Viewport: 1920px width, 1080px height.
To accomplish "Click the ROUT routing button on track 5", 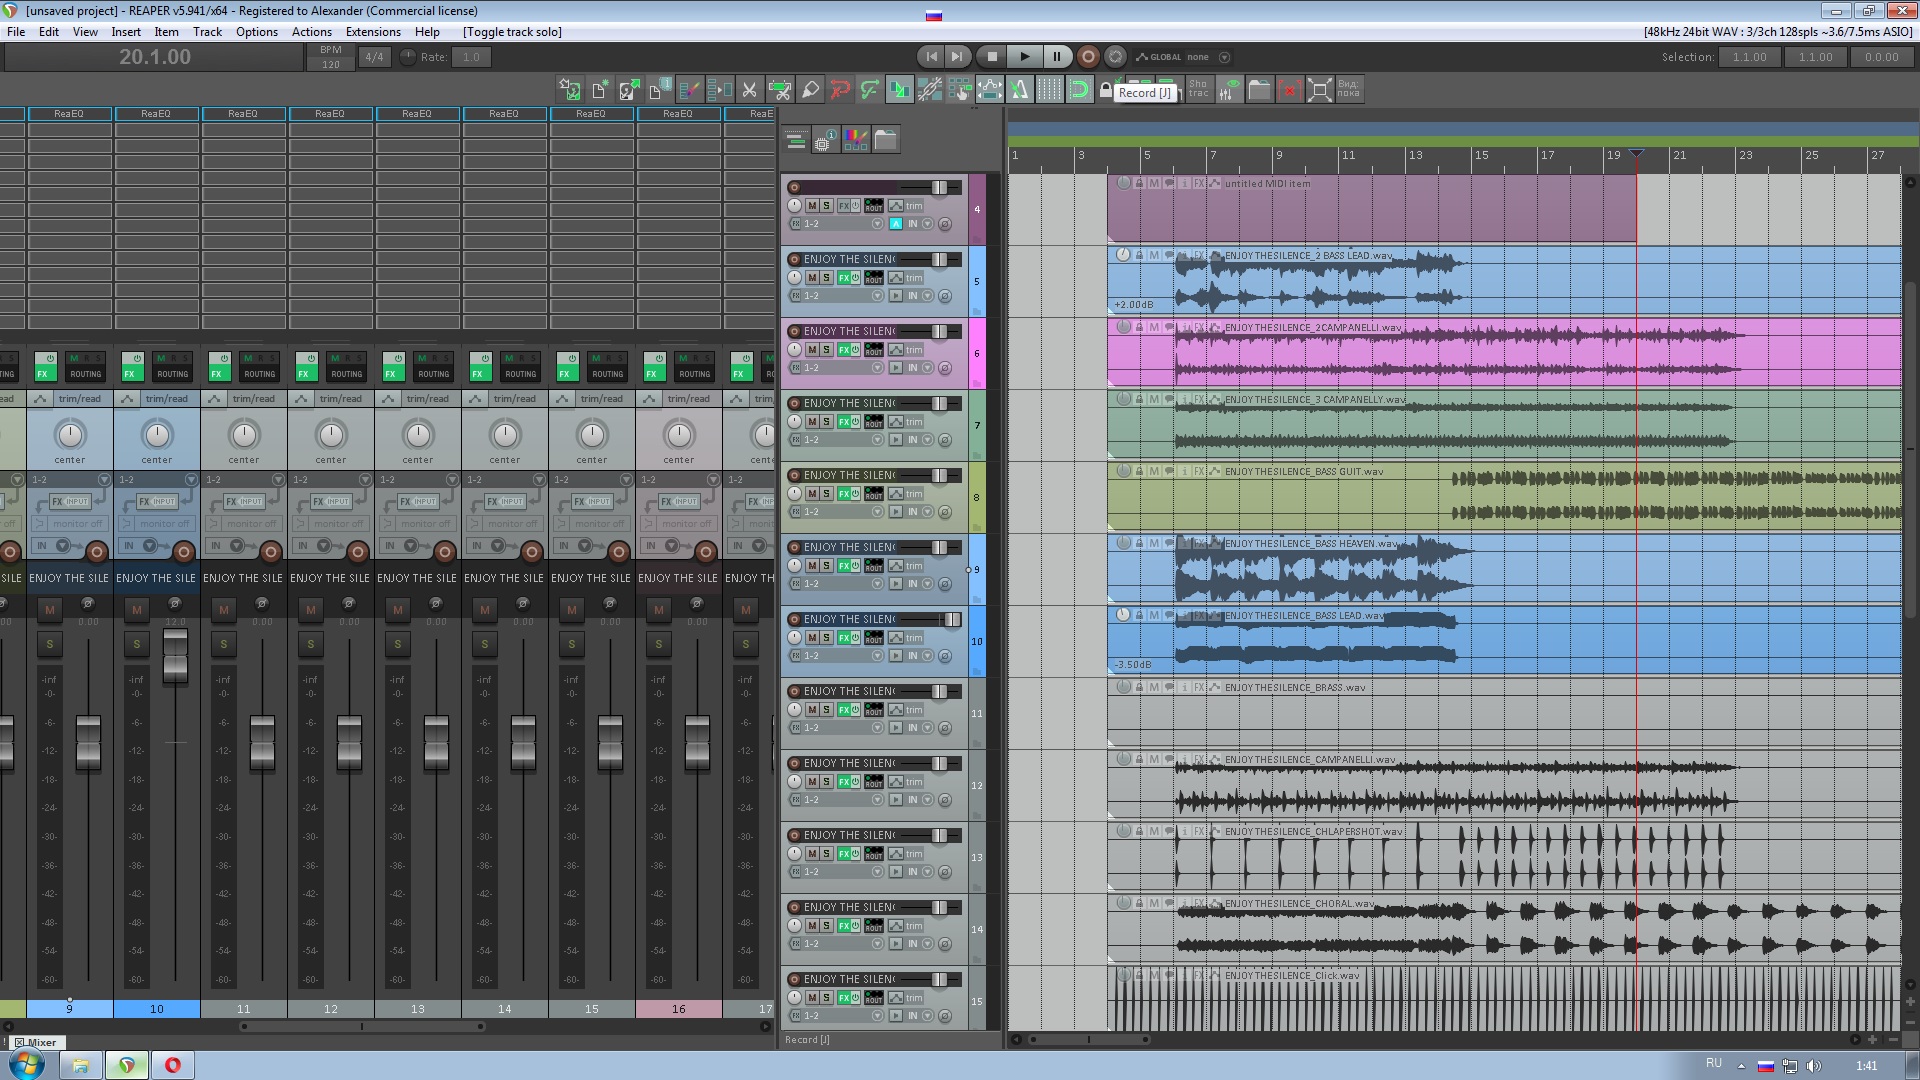I will pyautogui.click(x=874, y=278).
